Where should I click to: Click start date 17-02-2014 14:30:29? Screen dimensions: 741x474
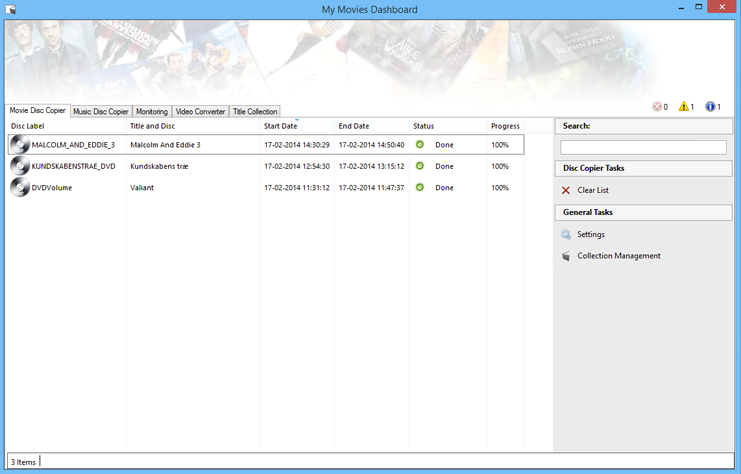[x=297, y=145]
